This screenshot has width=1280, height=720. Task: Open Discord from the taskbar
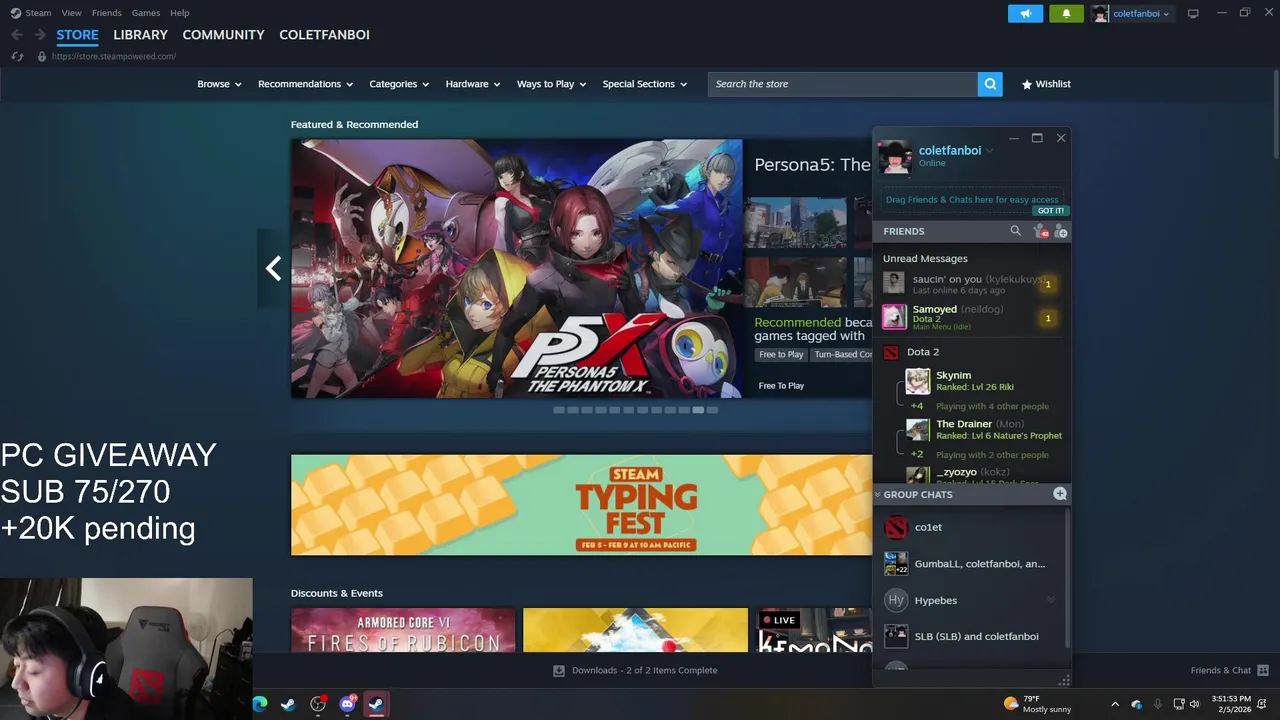coord(348,704)
